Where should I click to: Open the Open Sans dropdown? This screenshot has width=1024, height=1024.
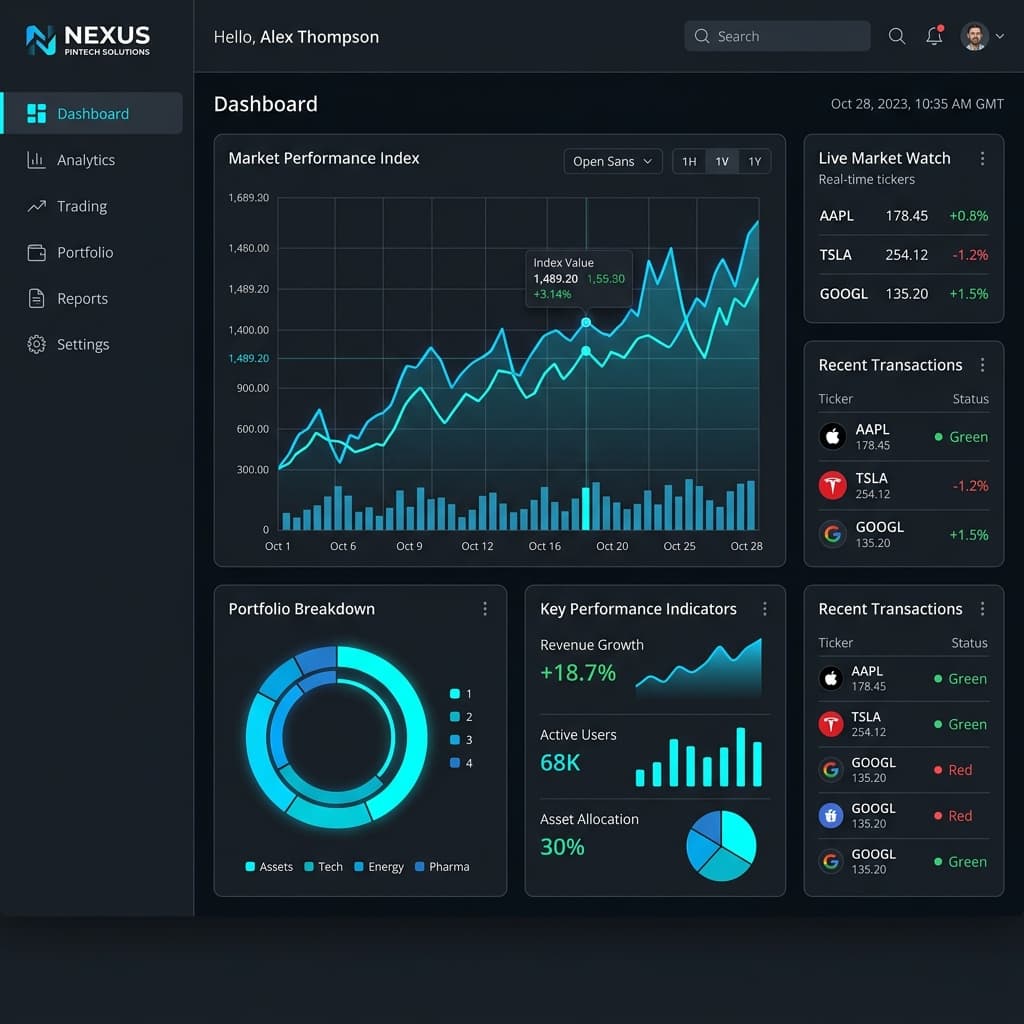pyautogui.click(x=613, y=161)
